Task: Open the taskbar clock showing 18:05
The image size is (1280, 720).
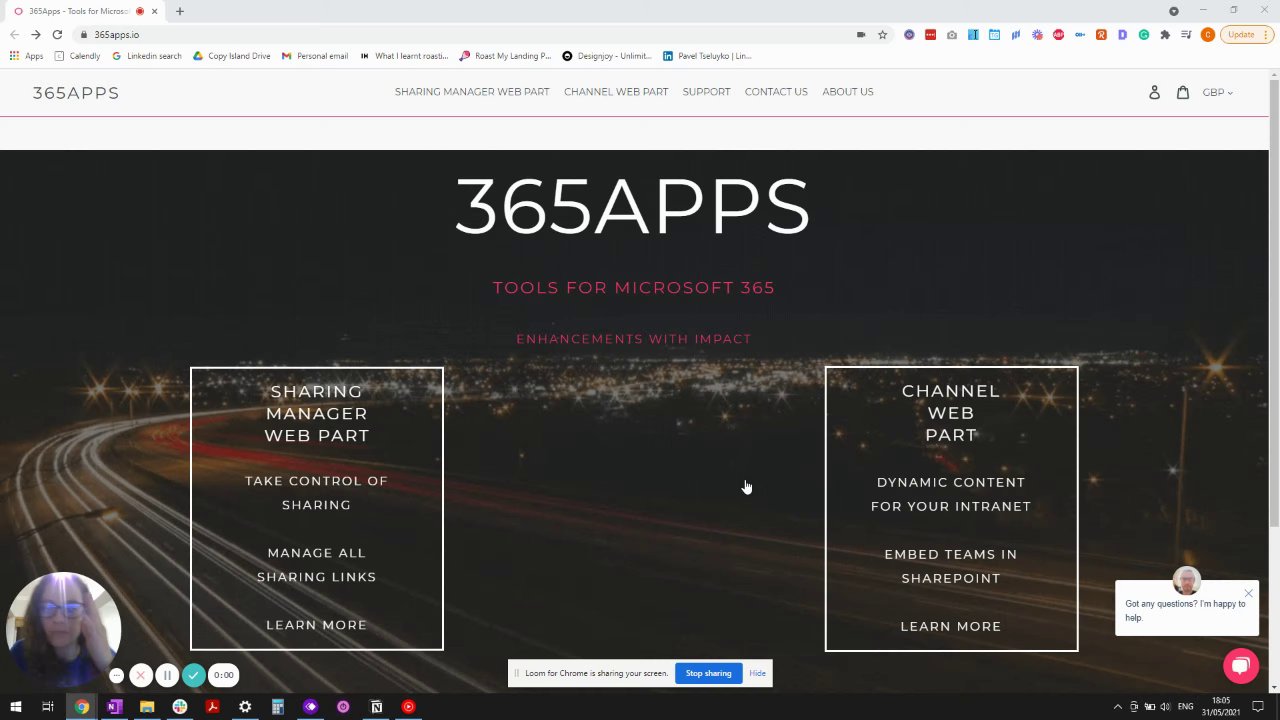Action: pos(1221,707)
